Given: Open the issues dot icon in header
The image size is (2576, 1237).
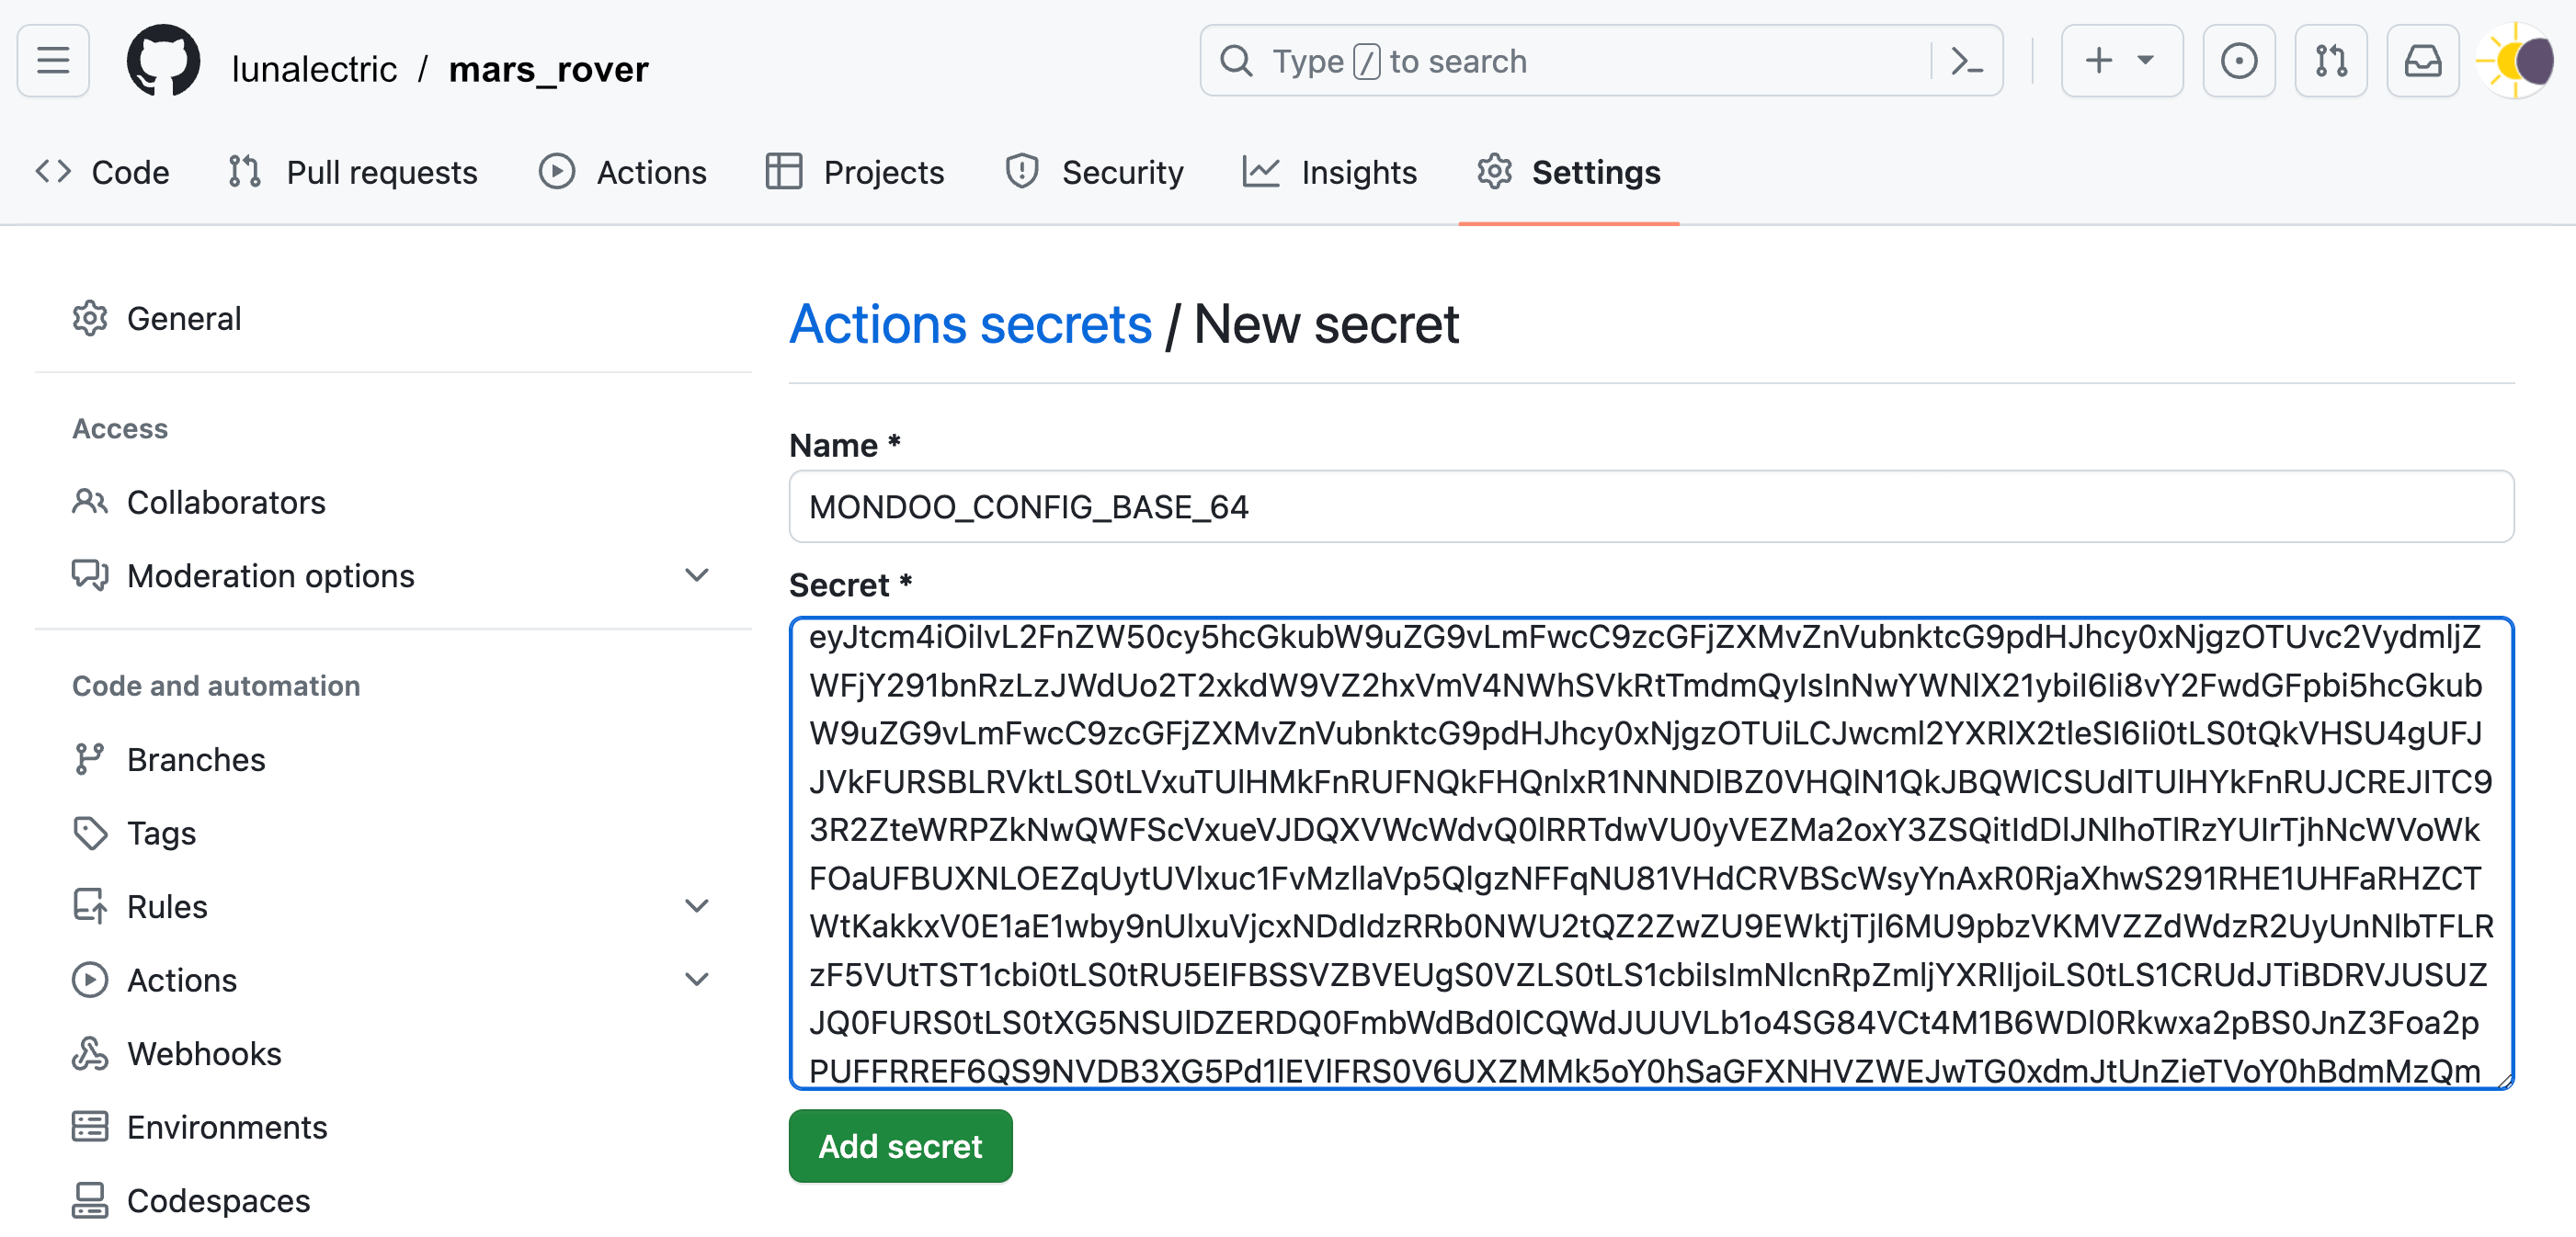Looking at the screenshot, I should 2239,60.
